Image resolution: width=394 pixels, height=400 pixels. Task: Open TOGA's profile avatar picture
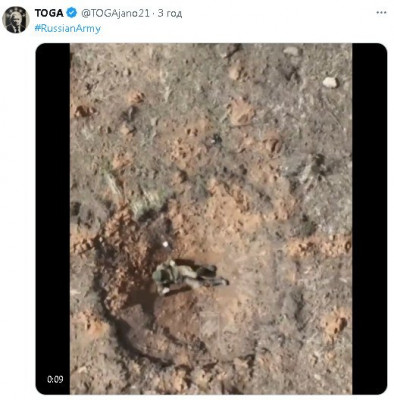coord(16,20)
